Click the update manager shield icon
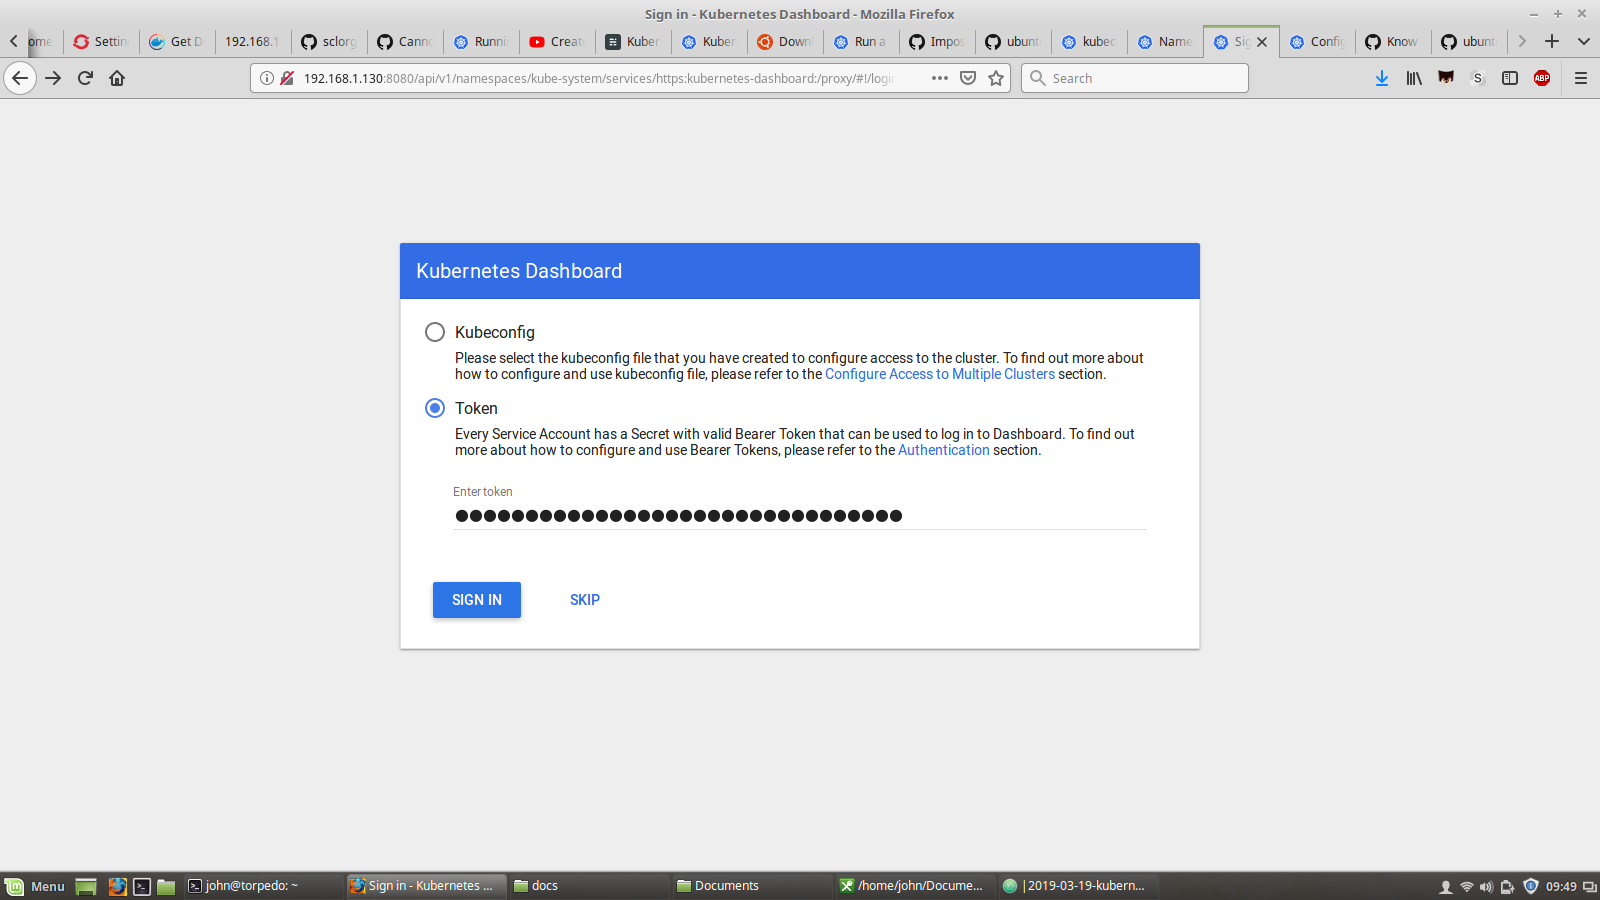Image resolution: width=1600 pixels, height=900 pixels. tap(1530, 886)
